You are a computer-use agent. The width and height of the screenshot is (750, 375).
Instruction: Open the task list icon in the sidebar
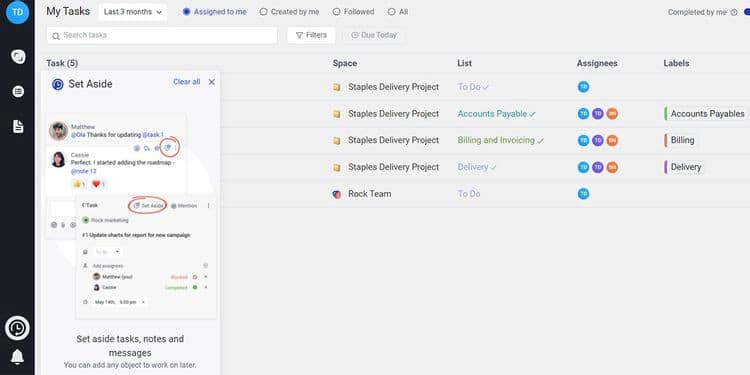(18, 91)
